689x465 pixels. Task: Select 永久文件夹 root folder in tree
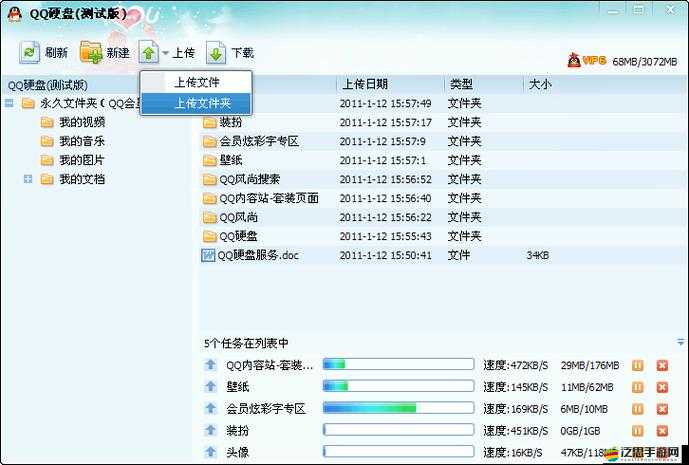[90, 103]
